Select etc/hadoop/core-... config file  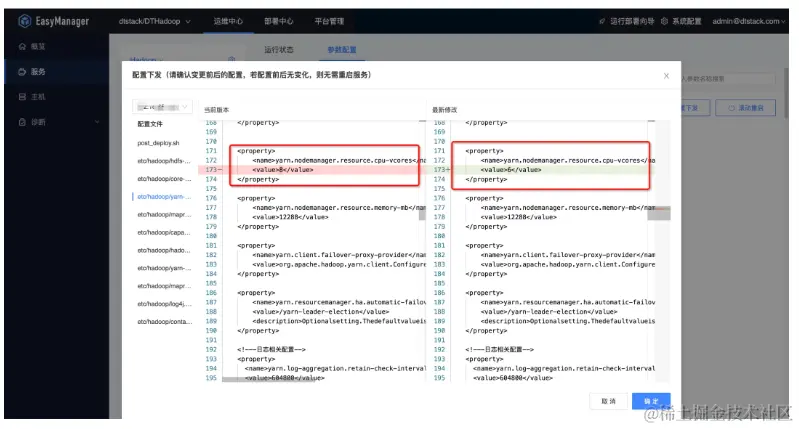click(x=164, y=179)
